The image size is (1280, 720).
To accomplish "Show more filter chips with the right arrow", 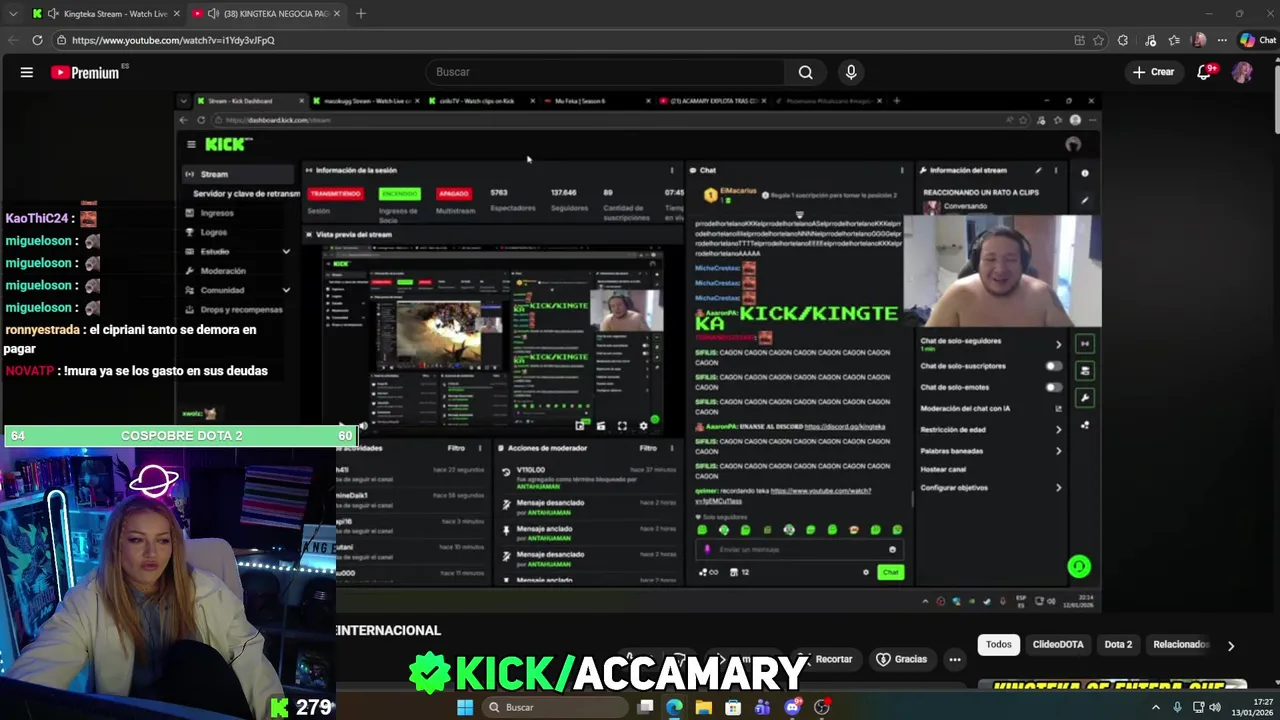I will pyautogui.click(x=1231, y=645).
